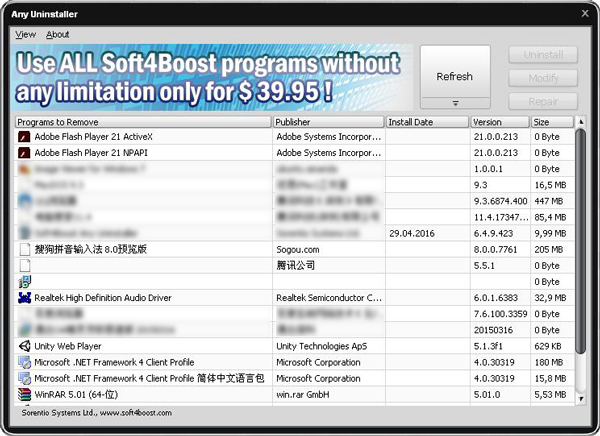Screen dimensions: 600x436
Task: Click version 20150316 cell
Action: pos(500,330)
